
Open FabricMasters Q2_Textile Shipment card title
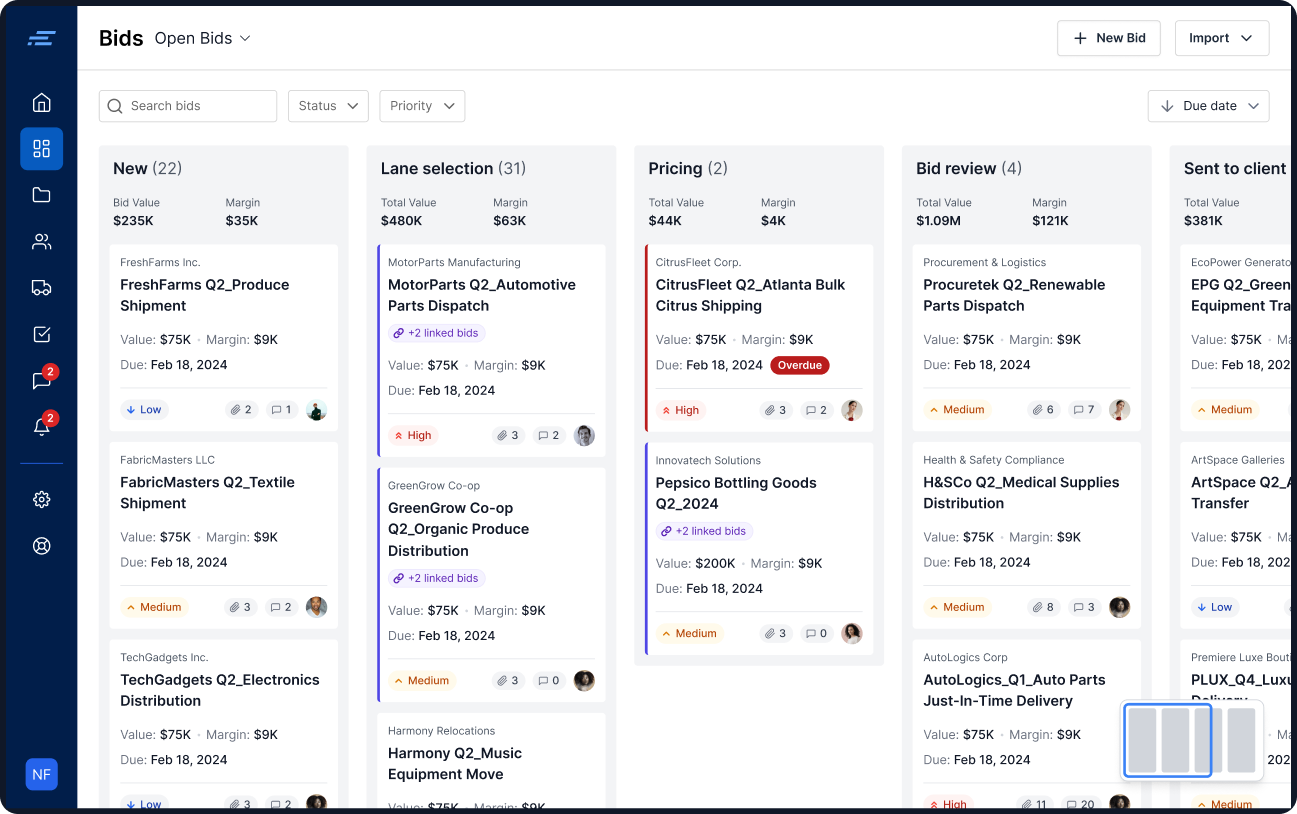(x=207, y=493)
